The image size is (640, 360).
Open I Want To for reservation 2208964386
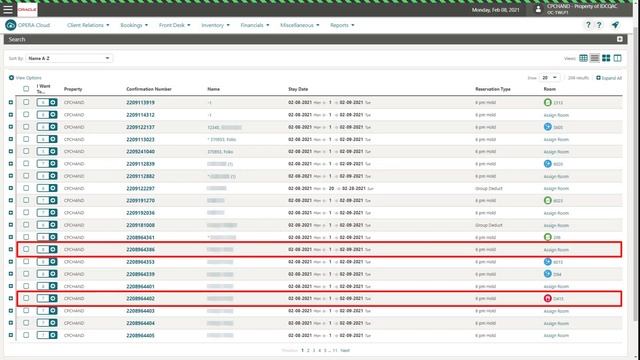click(47, 249)
